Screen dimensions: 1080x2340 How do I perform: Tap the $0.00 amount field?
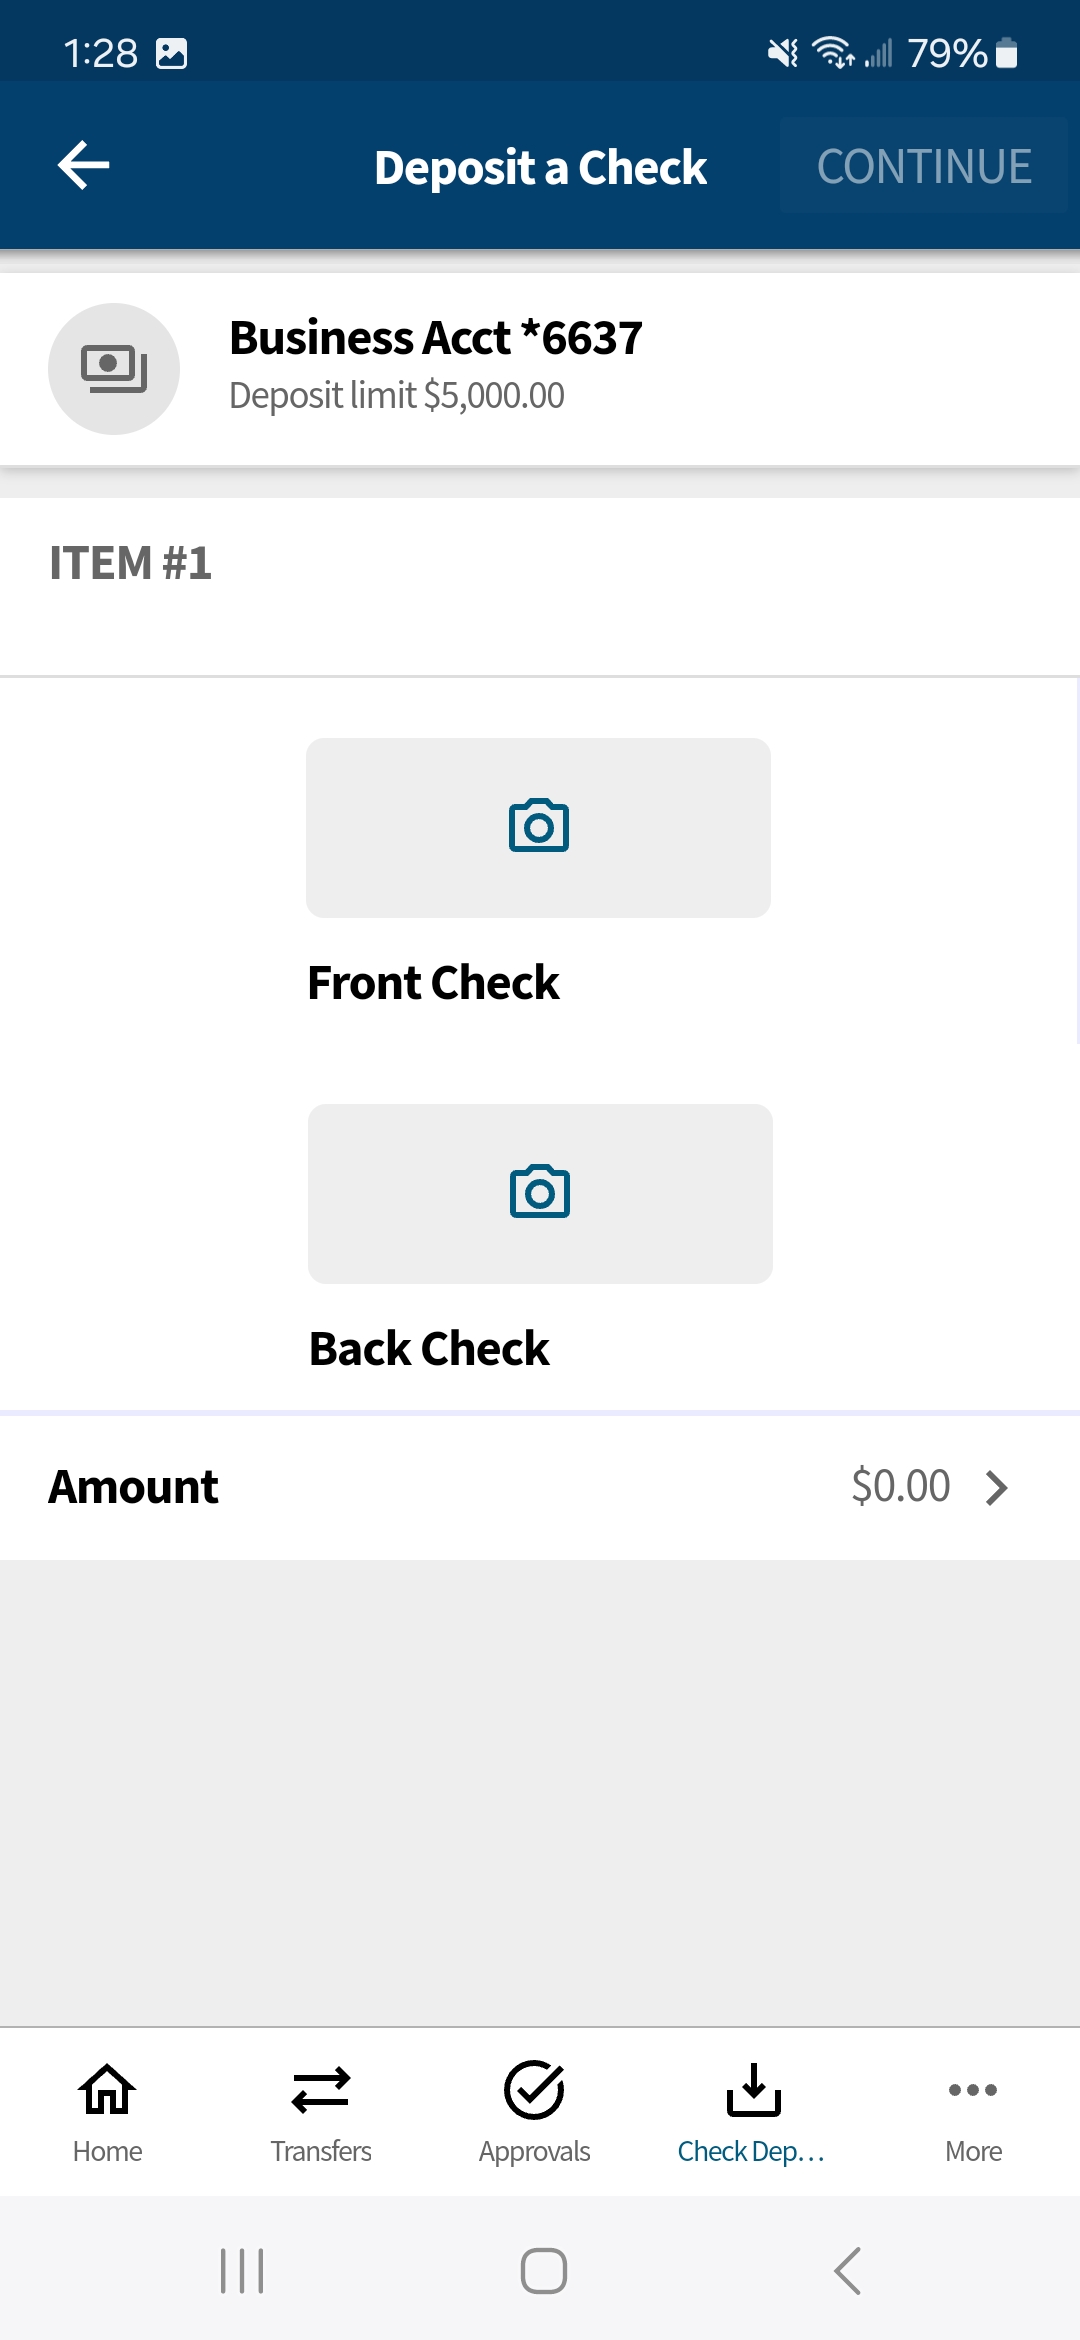[900, 1486]
